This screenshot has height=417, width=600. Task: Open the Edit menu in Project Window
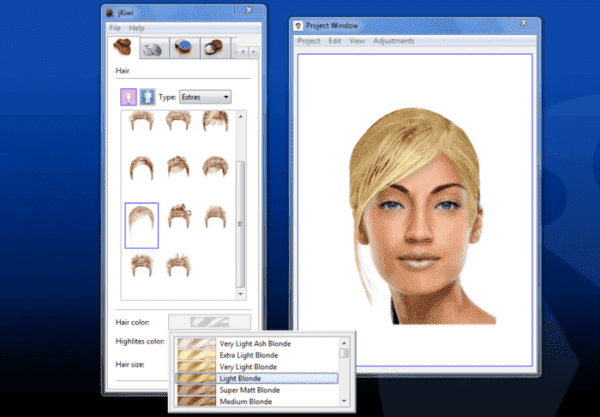pos(335,41)
